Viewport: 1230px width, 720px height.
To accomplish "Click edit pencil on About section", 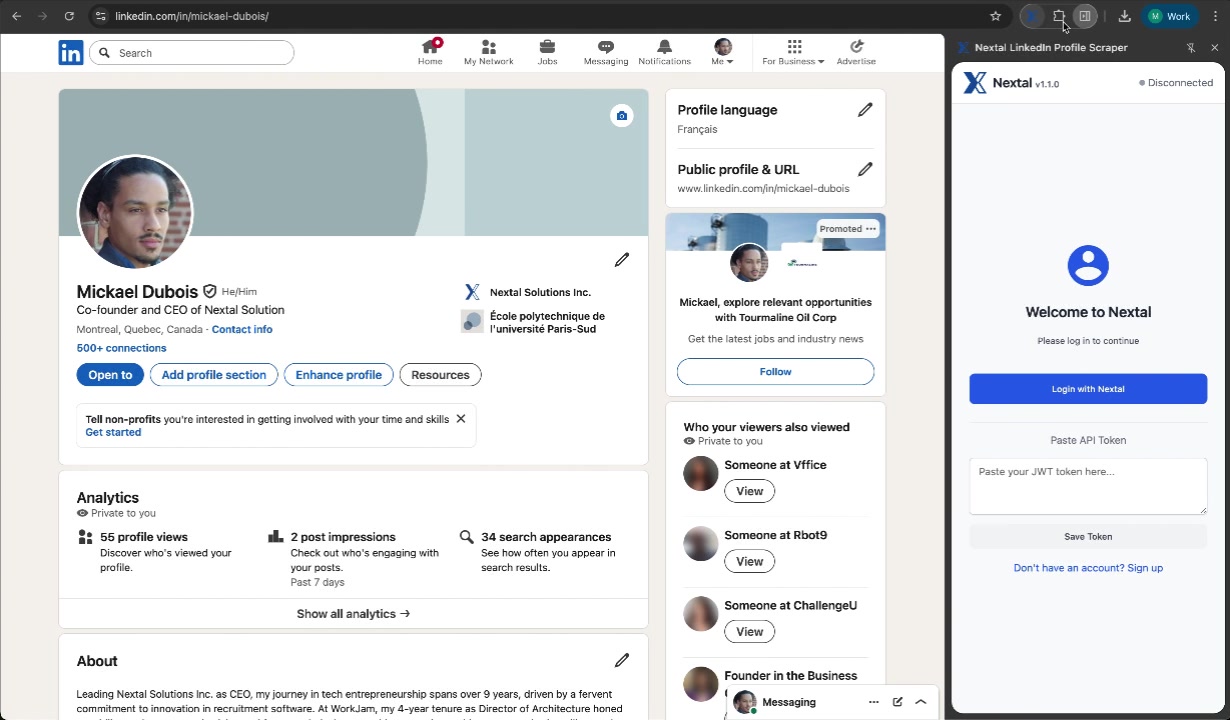I will 621,660.
